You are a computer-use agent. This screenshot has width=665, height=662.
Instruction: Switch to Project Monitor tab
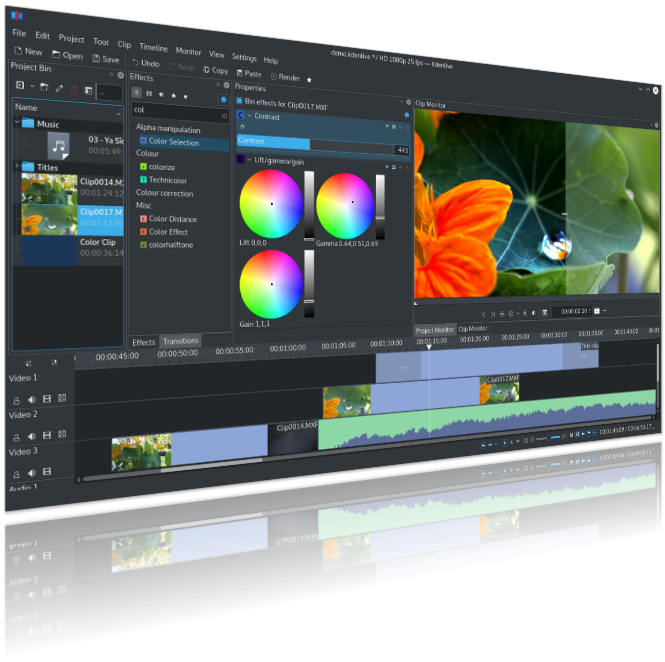(434, 330)
